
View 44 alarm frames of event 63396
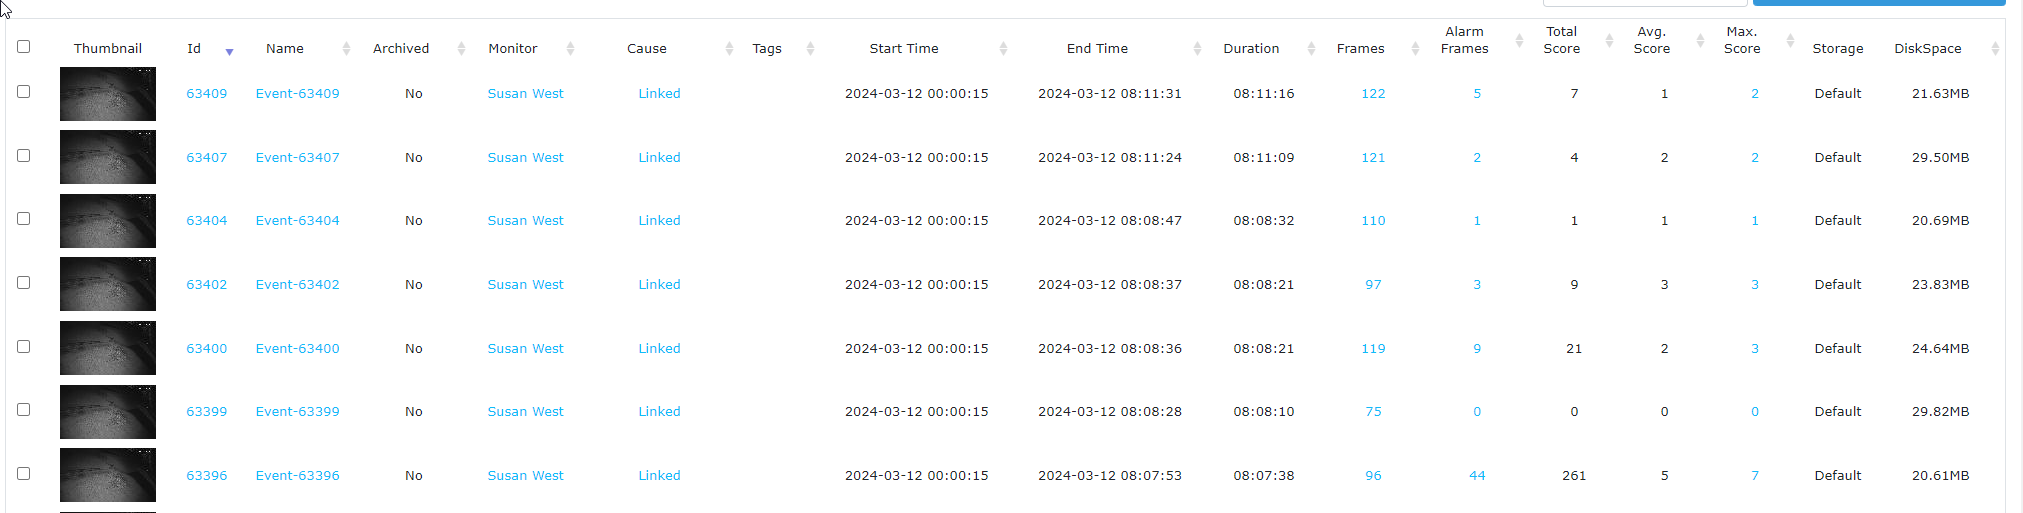[x=1477, y=475]
